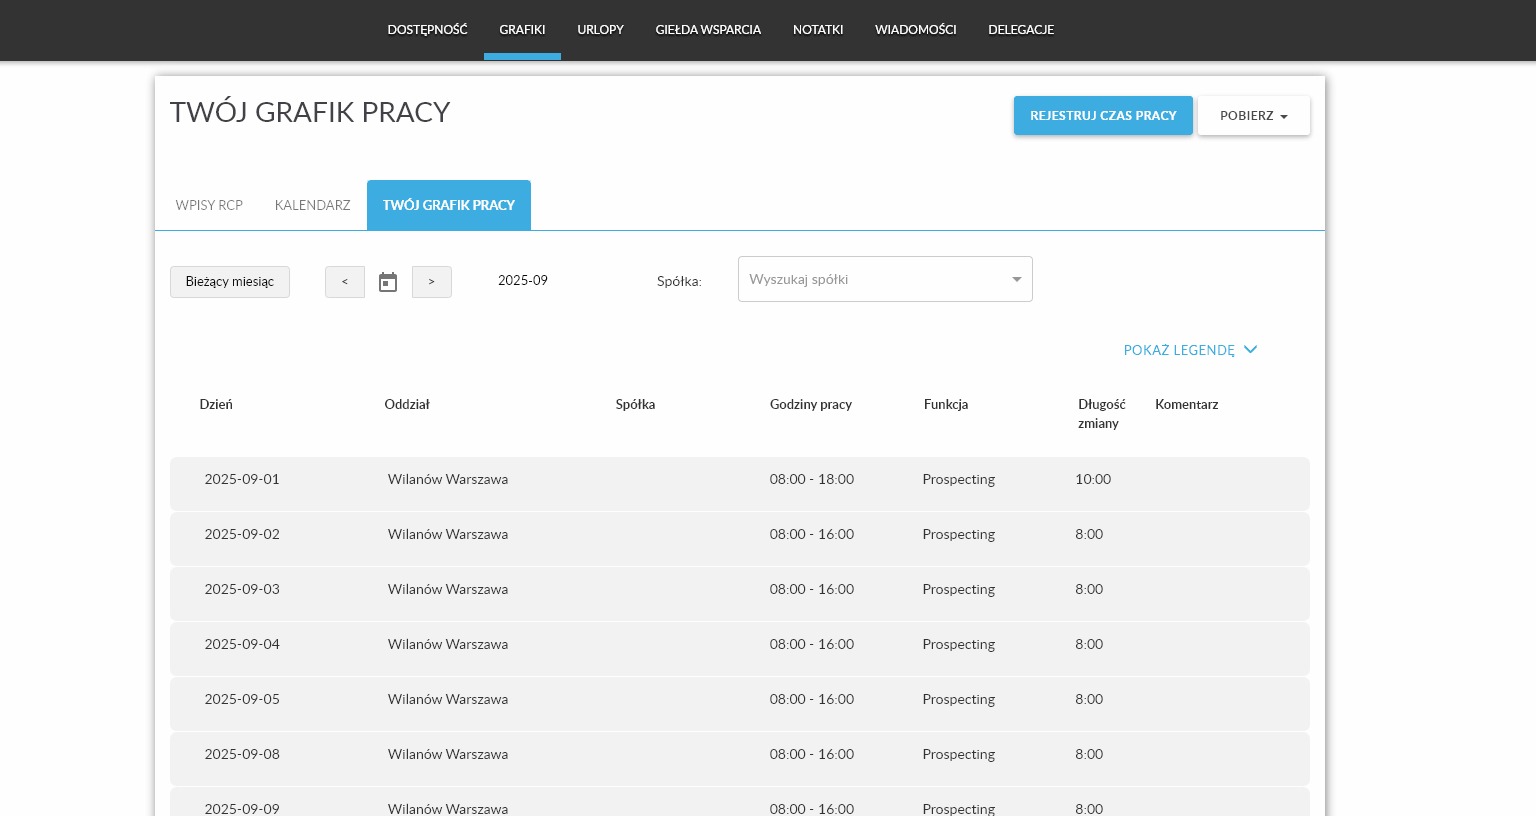Go to next month arrow
Viewport: 1536px width, 816px height.
[431, 282]
